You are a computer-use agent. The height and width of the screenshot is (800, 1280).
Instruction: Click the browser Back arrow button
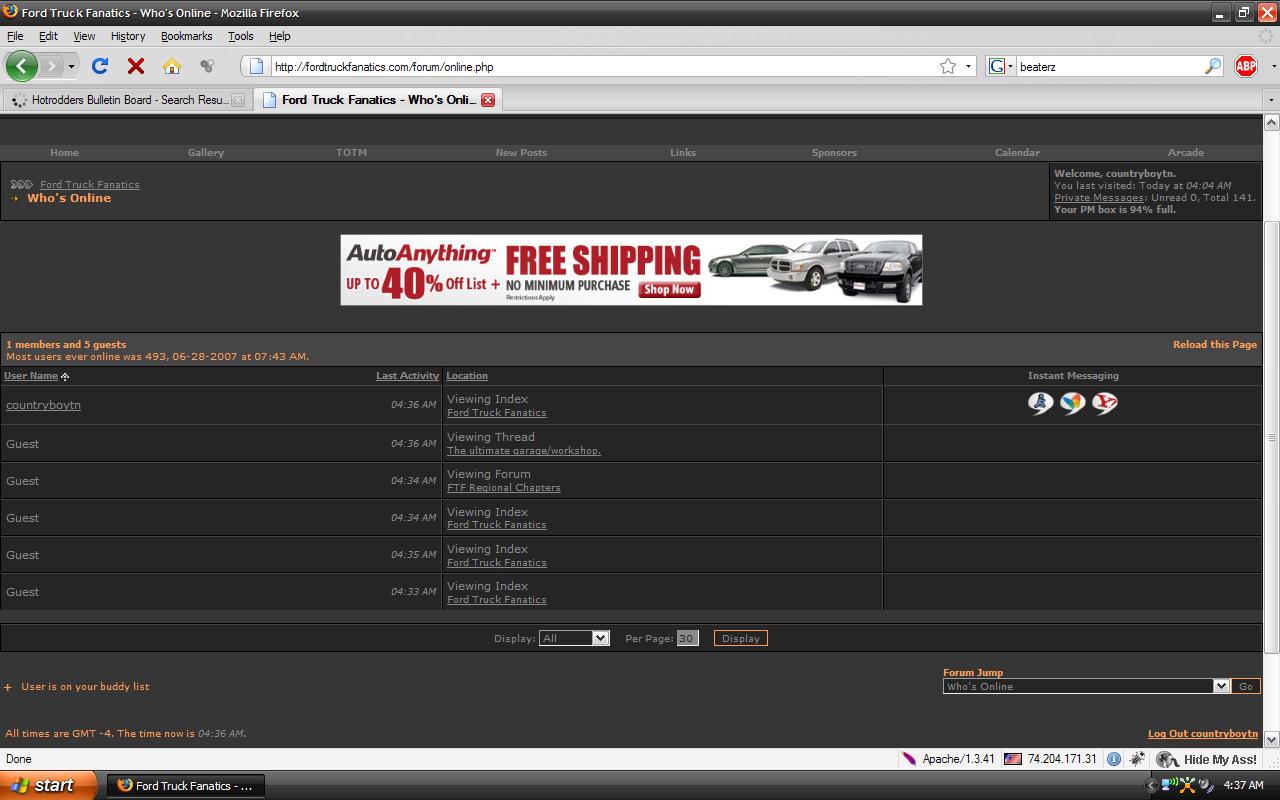point(22,66)
